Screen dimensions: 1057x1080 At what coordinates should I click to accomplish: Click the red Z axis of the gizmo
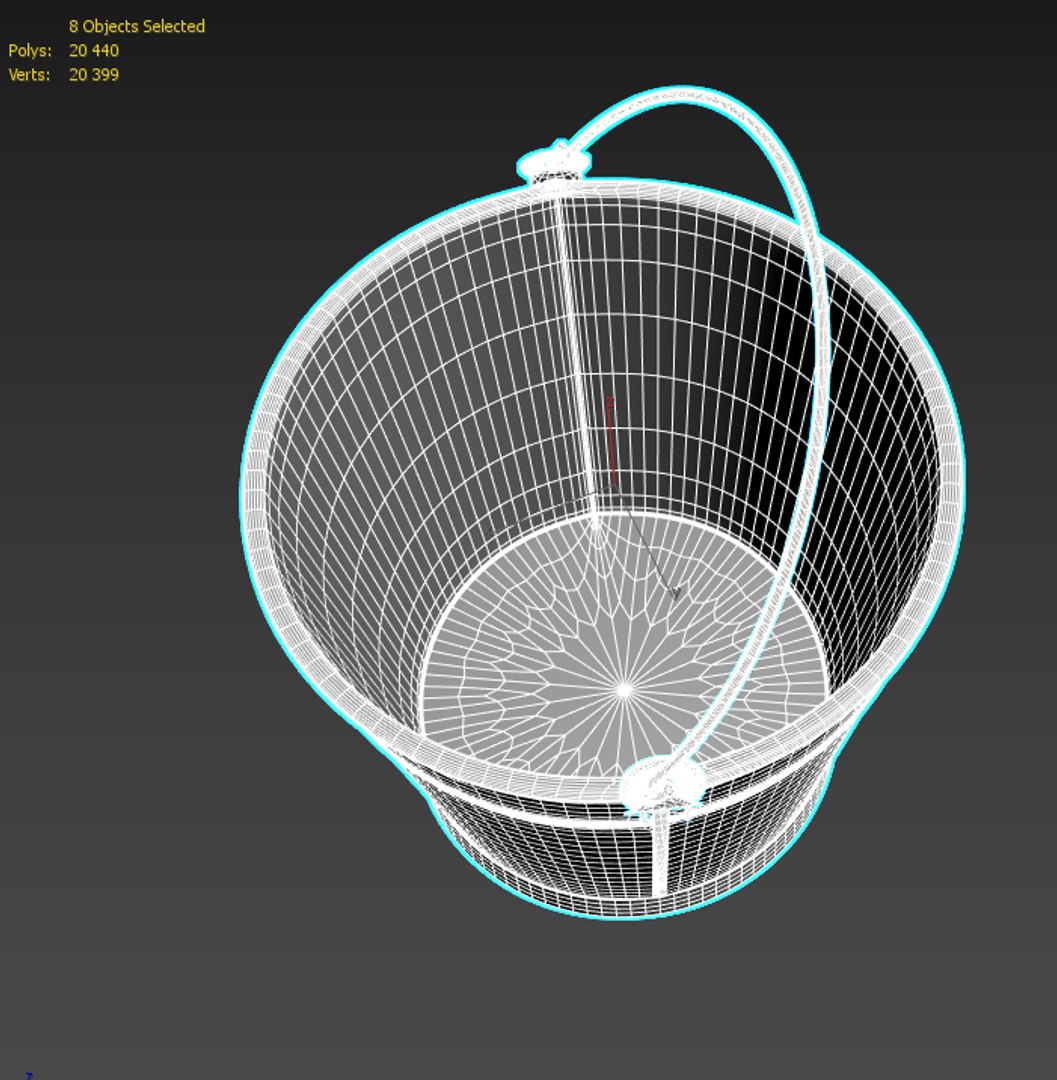click(x=611, y=441)
